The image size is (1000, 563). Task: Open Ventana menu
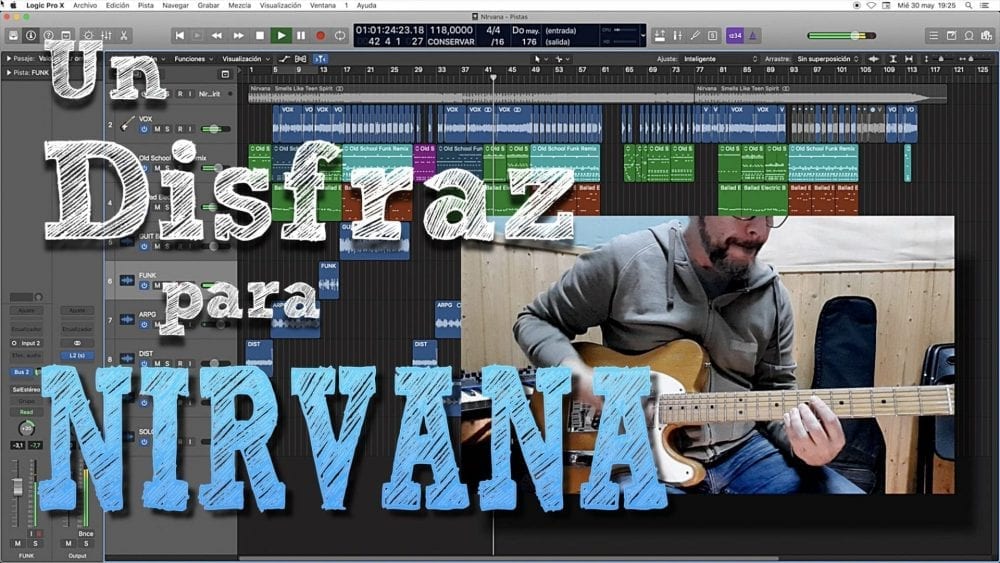[x=323, y=5]
